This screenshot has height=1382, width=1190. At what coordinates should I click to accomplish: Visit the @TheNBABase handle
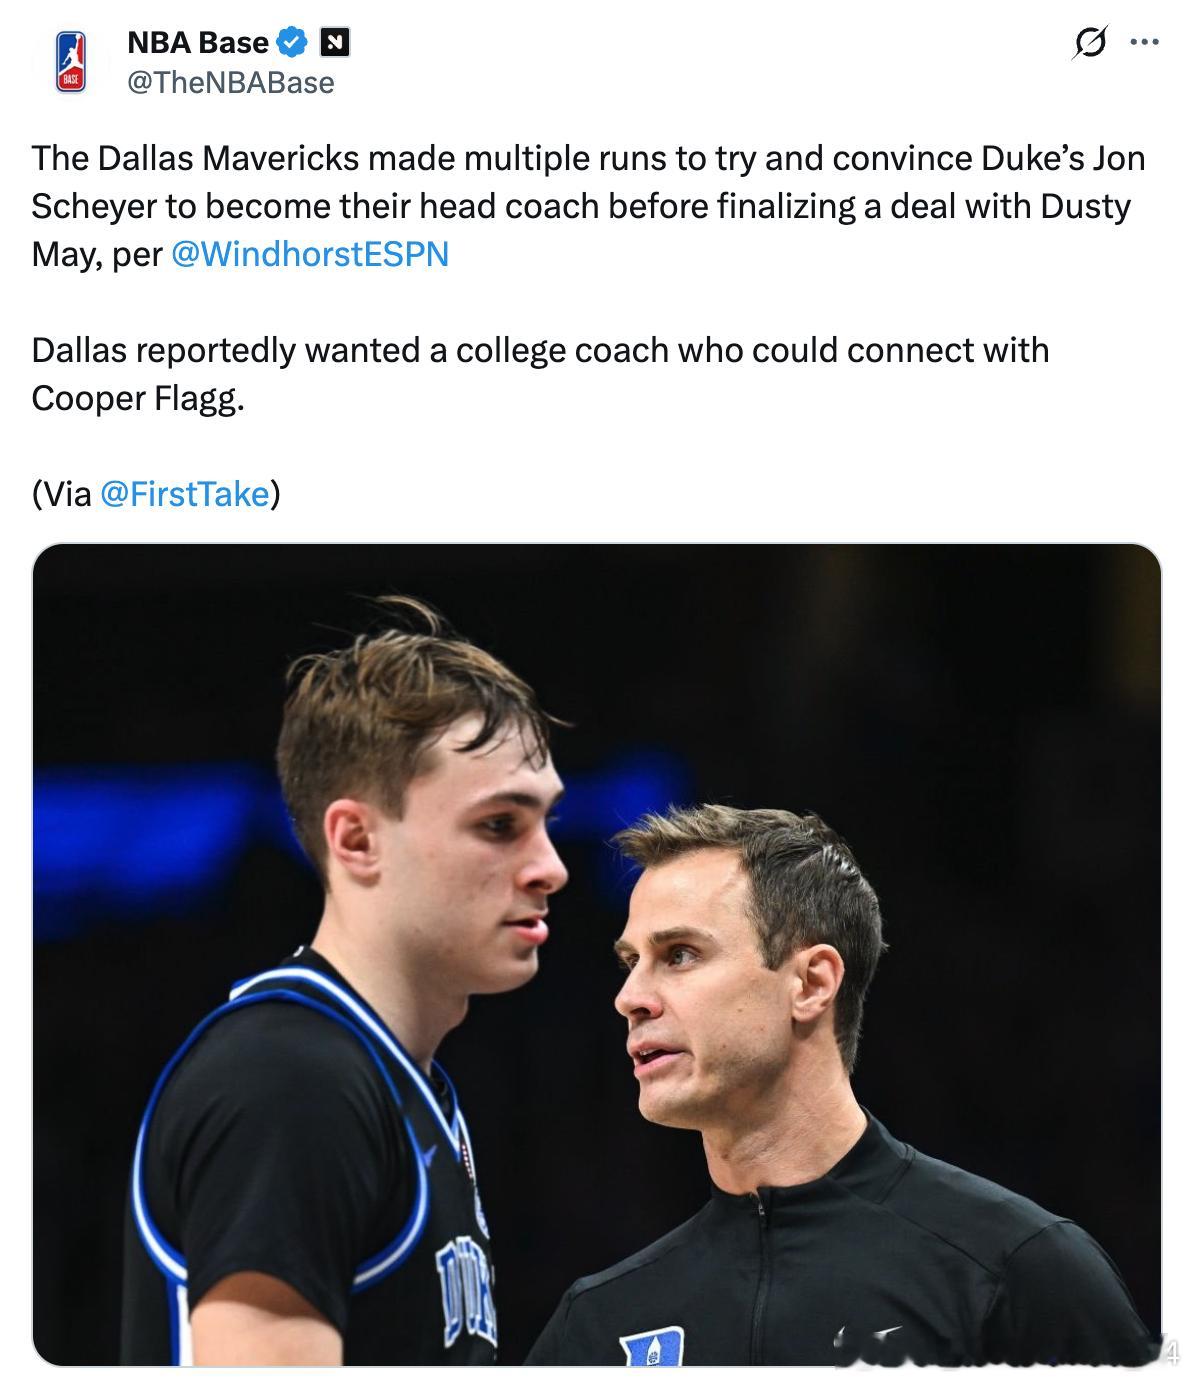click(x=231, y=83)
